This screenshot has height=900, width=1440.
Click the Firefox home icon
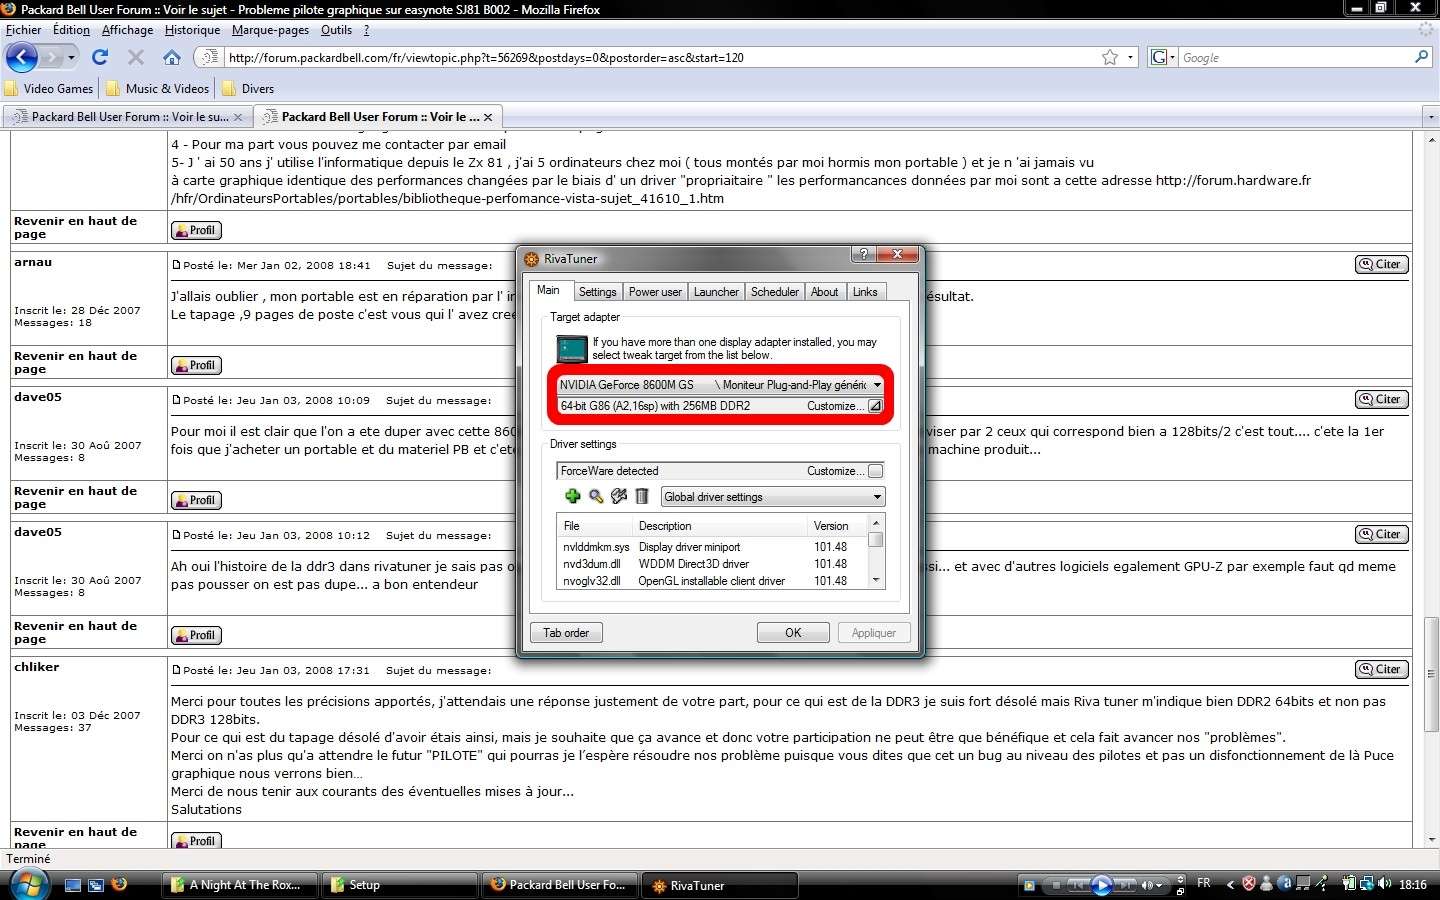click(172, 57)
